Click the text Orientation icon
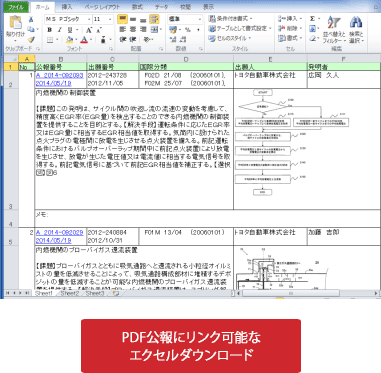 [x=146, y=40]
